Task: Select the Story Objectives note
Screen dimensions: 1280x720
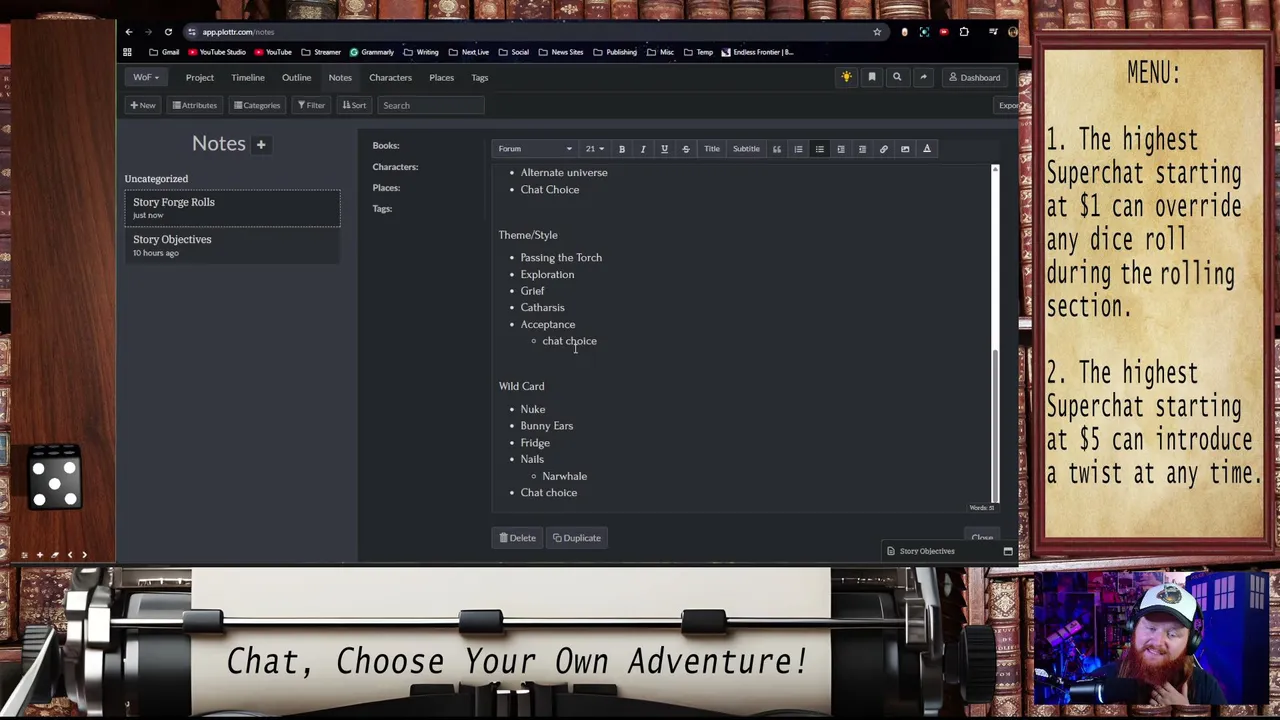Action: point(232,245)
